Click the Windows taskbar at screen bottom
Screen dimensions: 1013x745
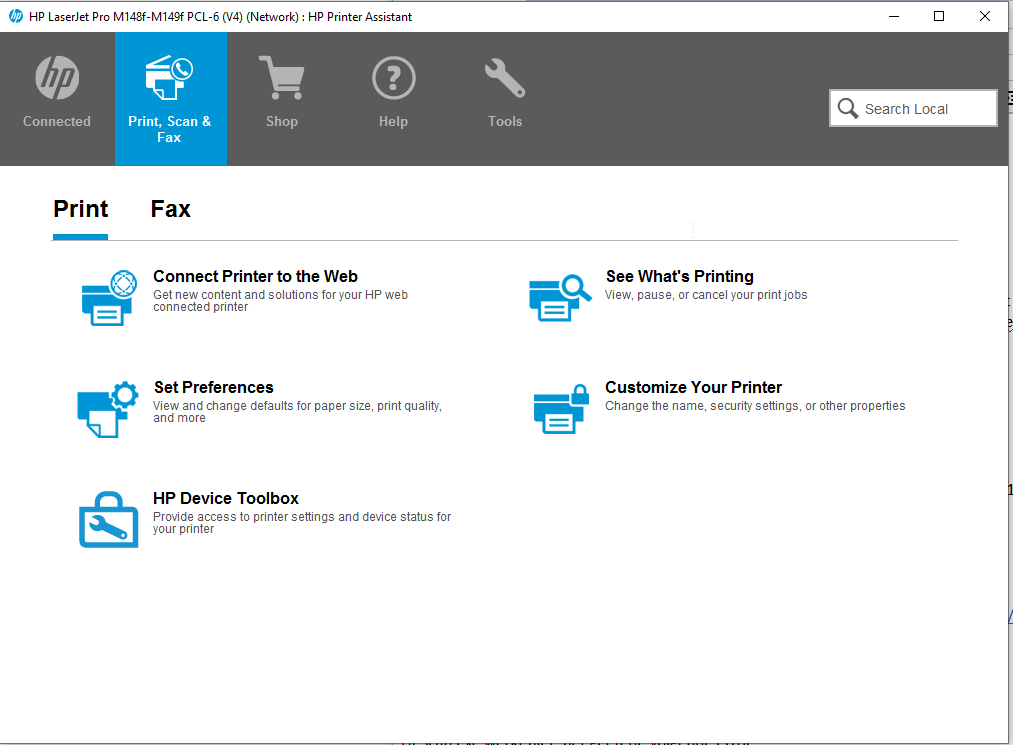tap(506, 740)
